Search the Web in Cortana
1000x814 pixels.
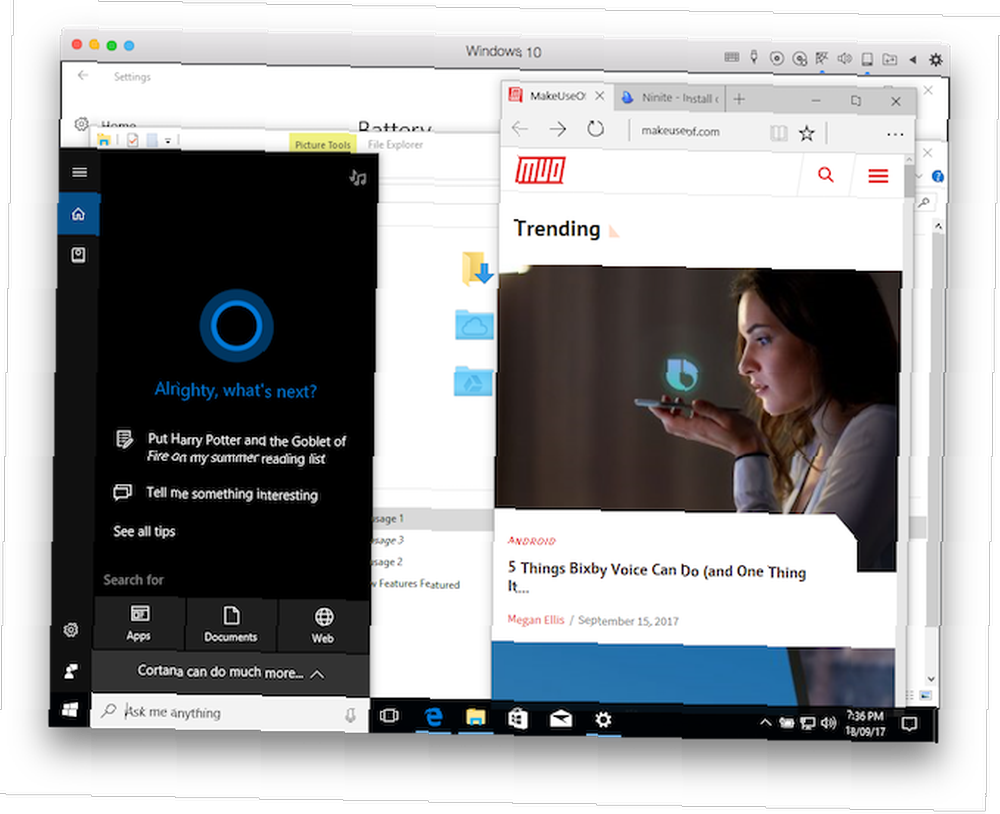click(x=323, y=625)
